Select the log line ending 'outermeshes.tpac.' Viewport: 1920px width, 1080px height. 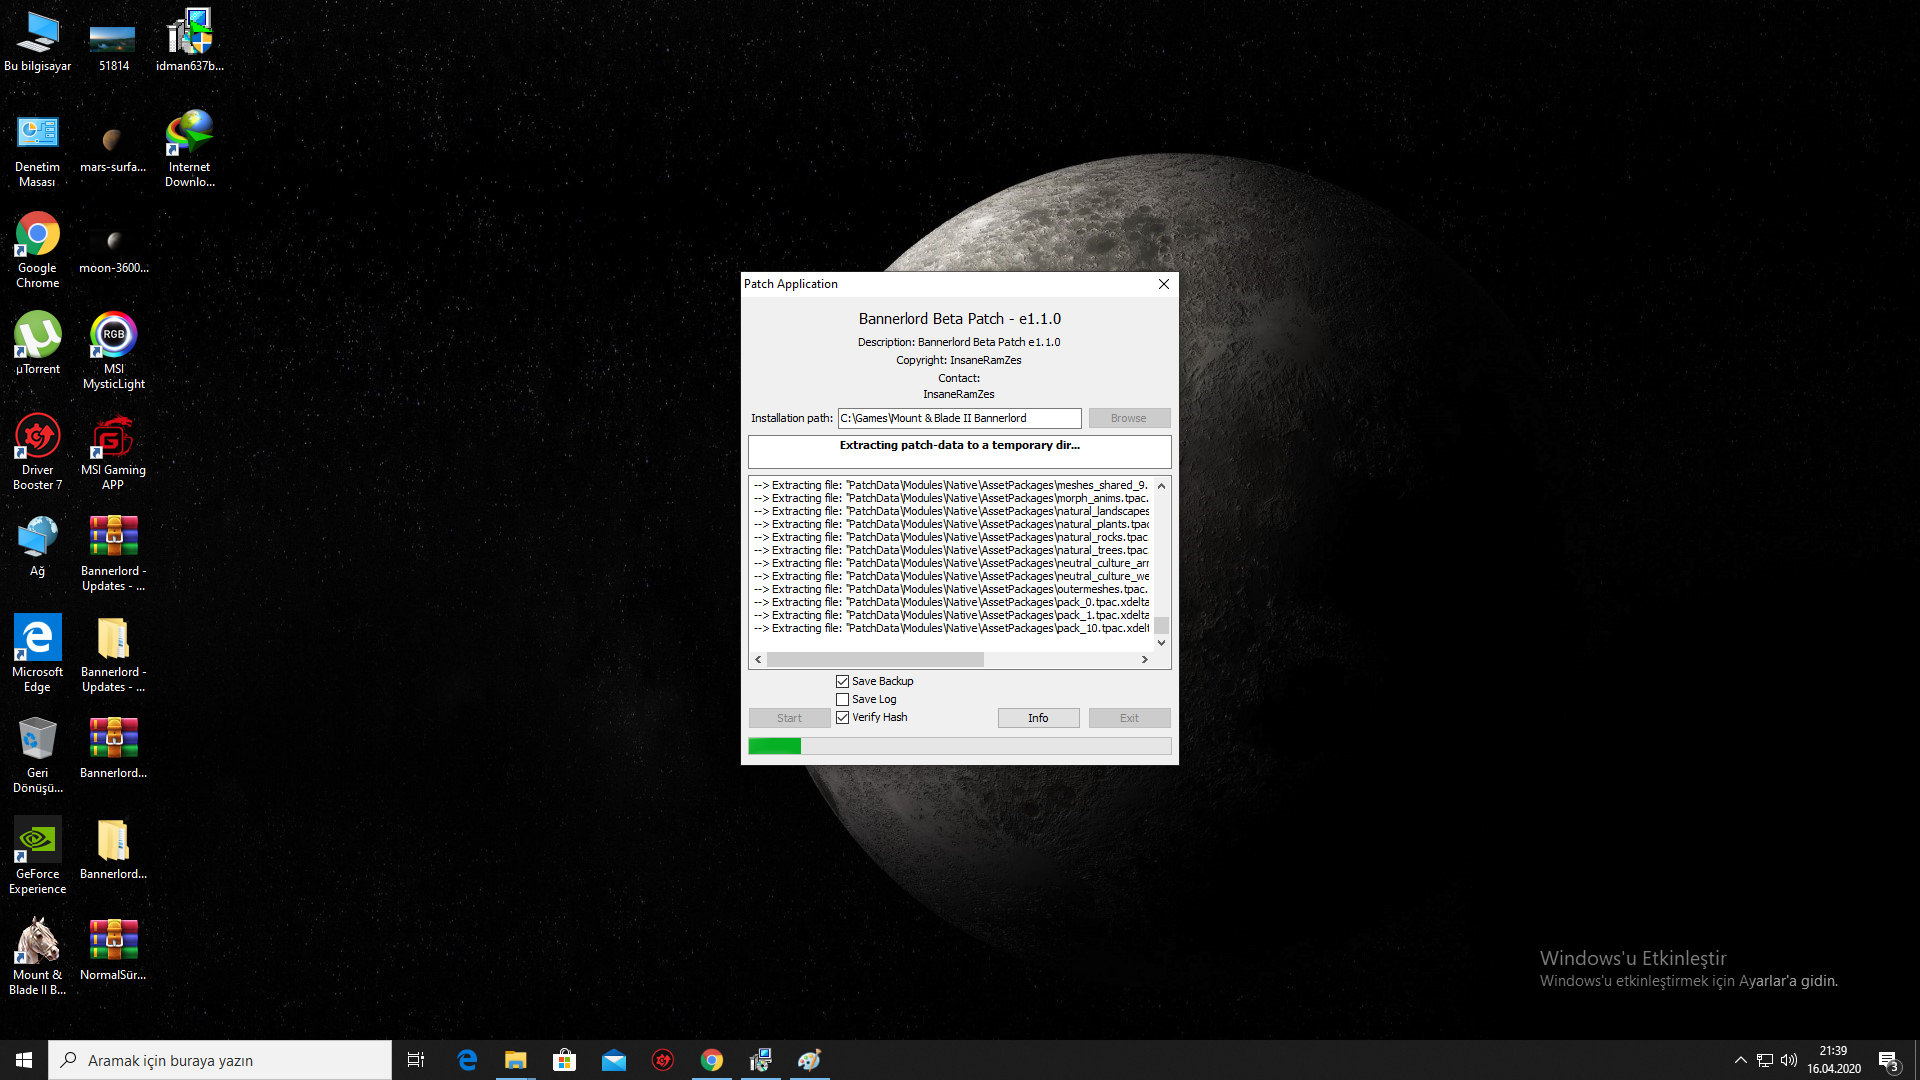pyautogui.click(x=951, y=590)
